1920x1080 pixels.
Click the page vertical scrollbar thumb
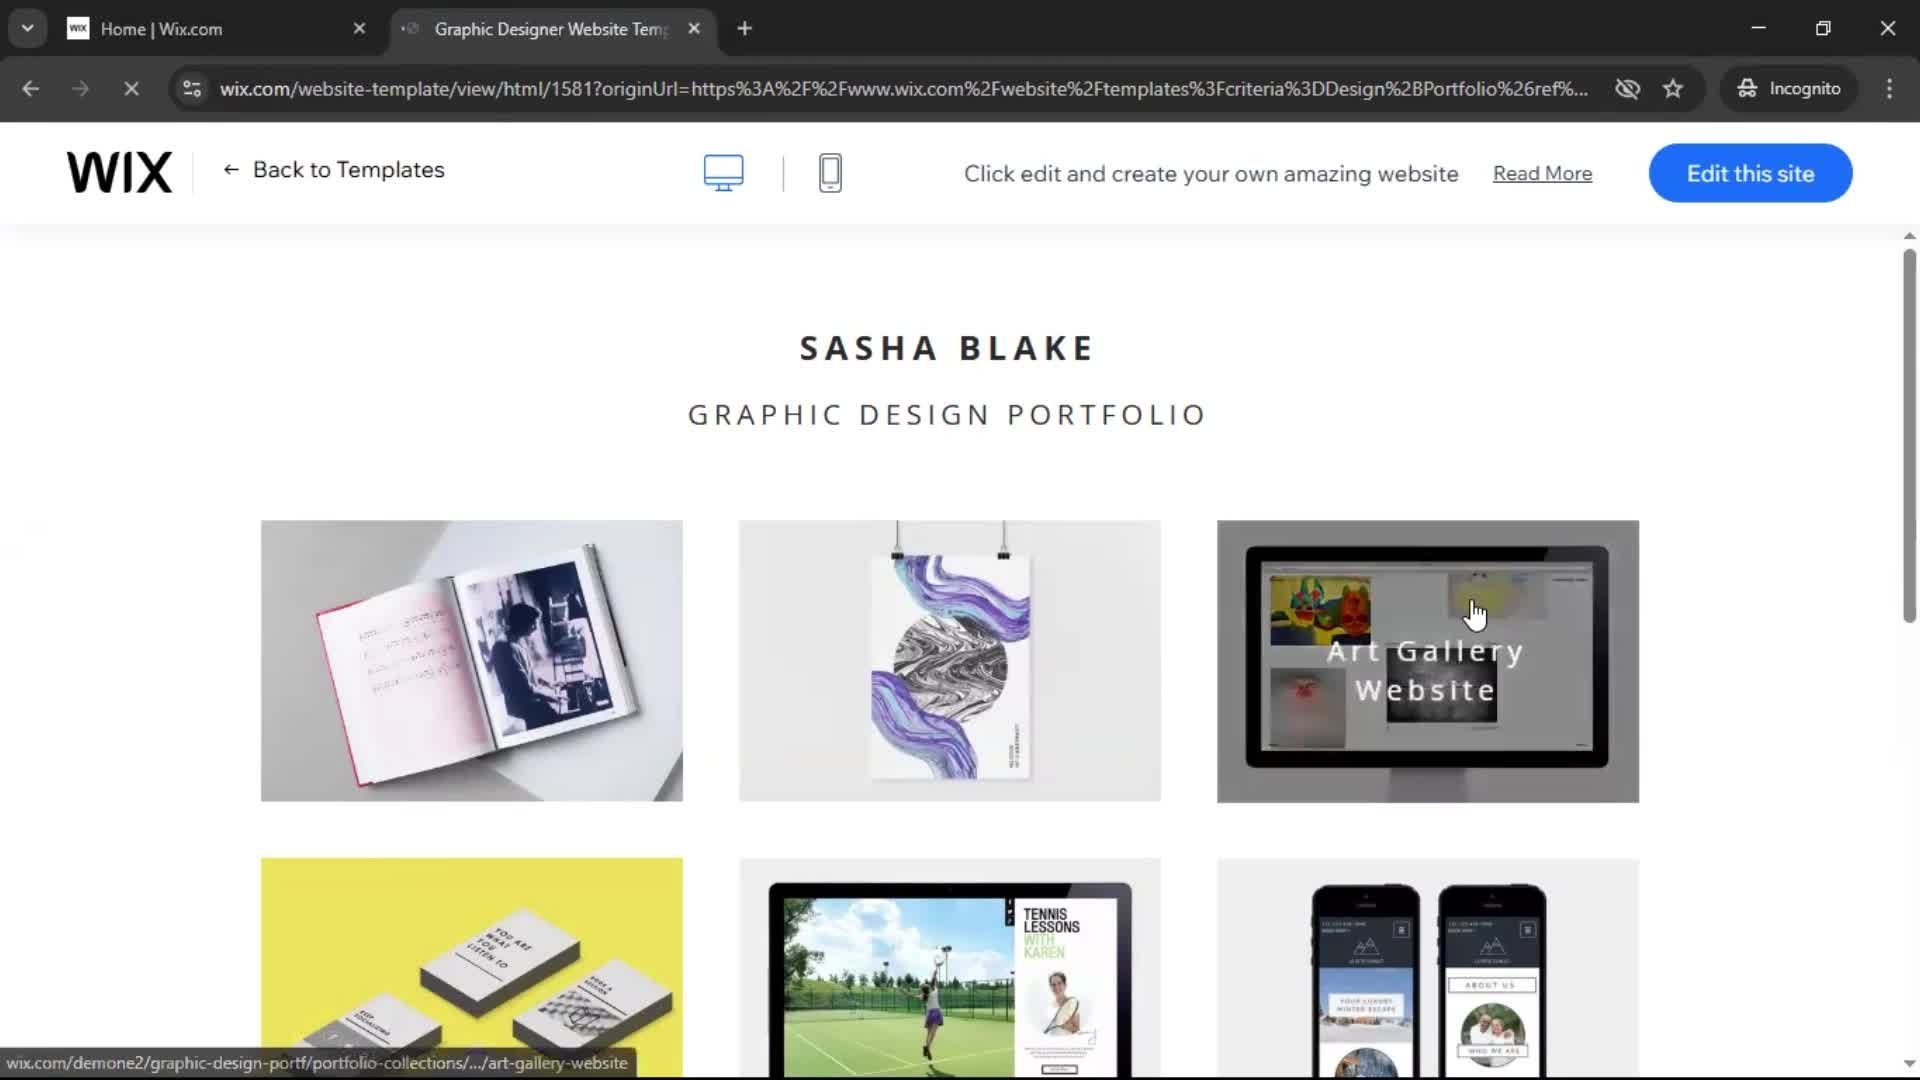[x=1909, y=436]
